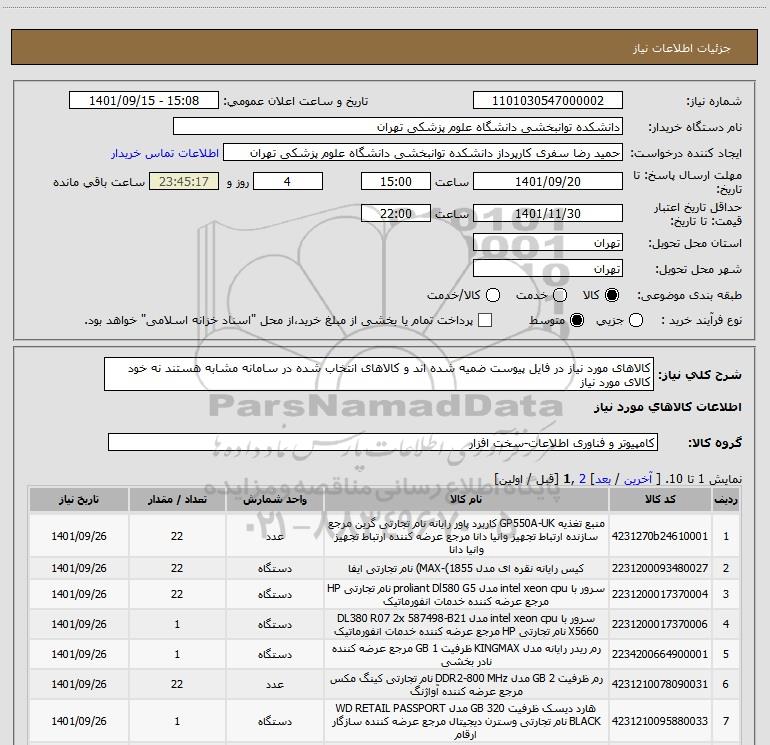The height and width of the screenshot is (745, 770).
Task: Click the response deadline date 1401/09/20
Action: click(548, 181)
